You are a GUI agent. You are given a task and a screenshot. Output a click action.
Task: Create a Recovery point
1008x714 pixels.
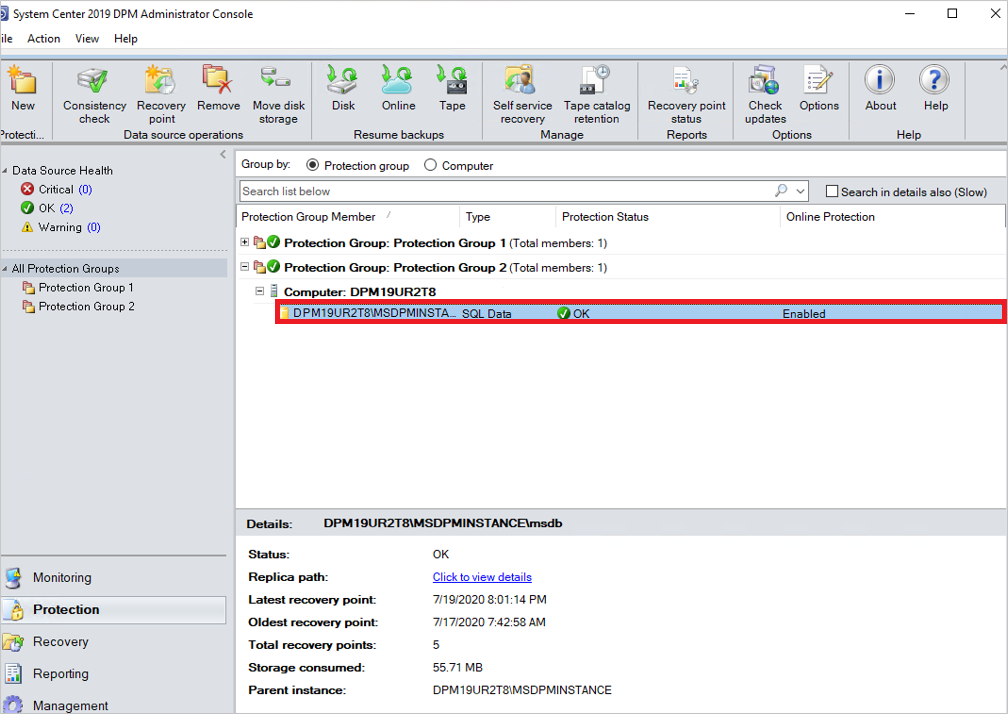(160, 90)
